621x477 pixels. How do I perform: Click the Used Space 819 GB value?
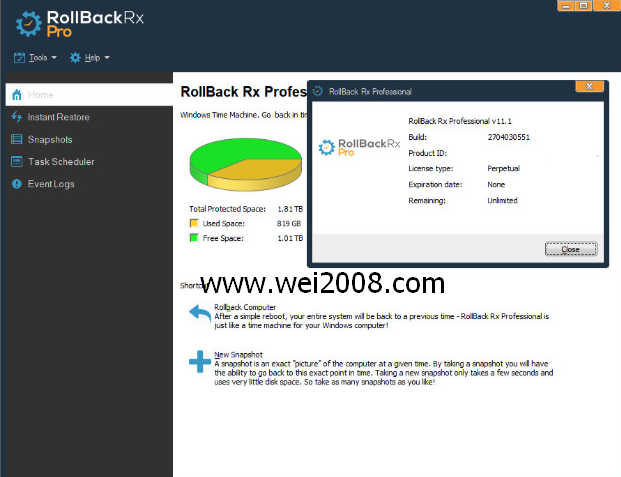click(289, 223)
